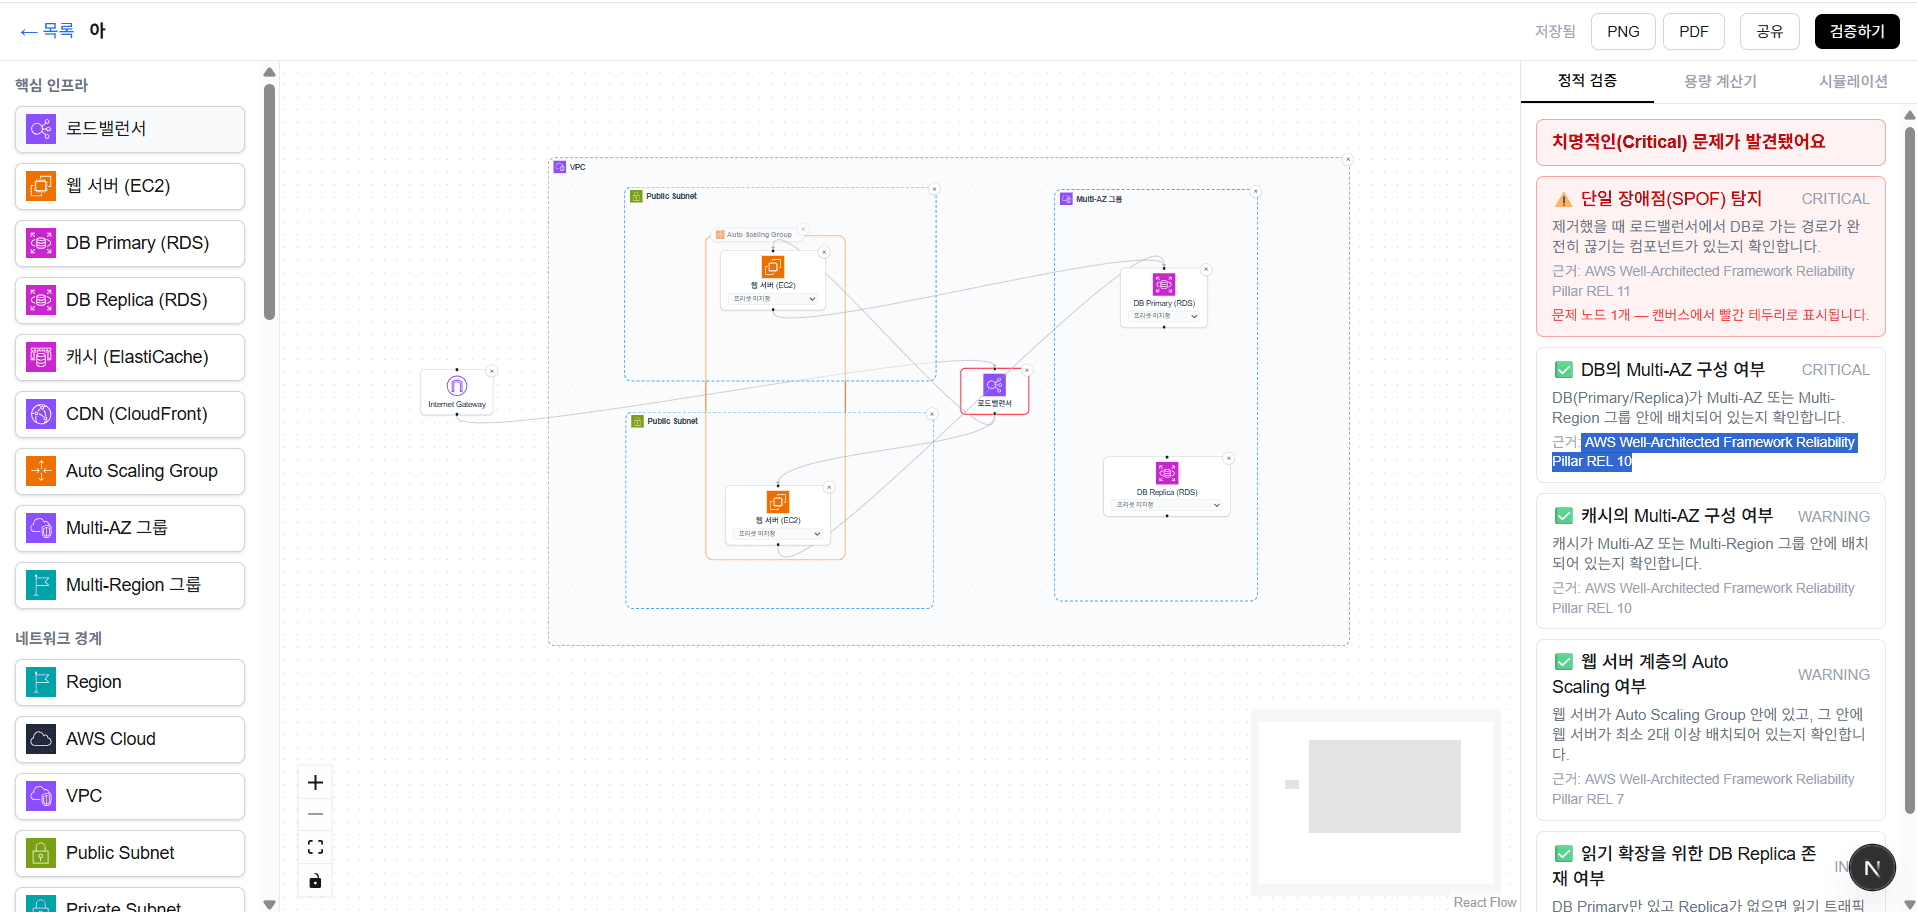Image resolution: width=1917 pixels, height=912 pixels.
Task: Delete the Multi-AZ 그룹 container via its x
Action: coord(1256,191)
